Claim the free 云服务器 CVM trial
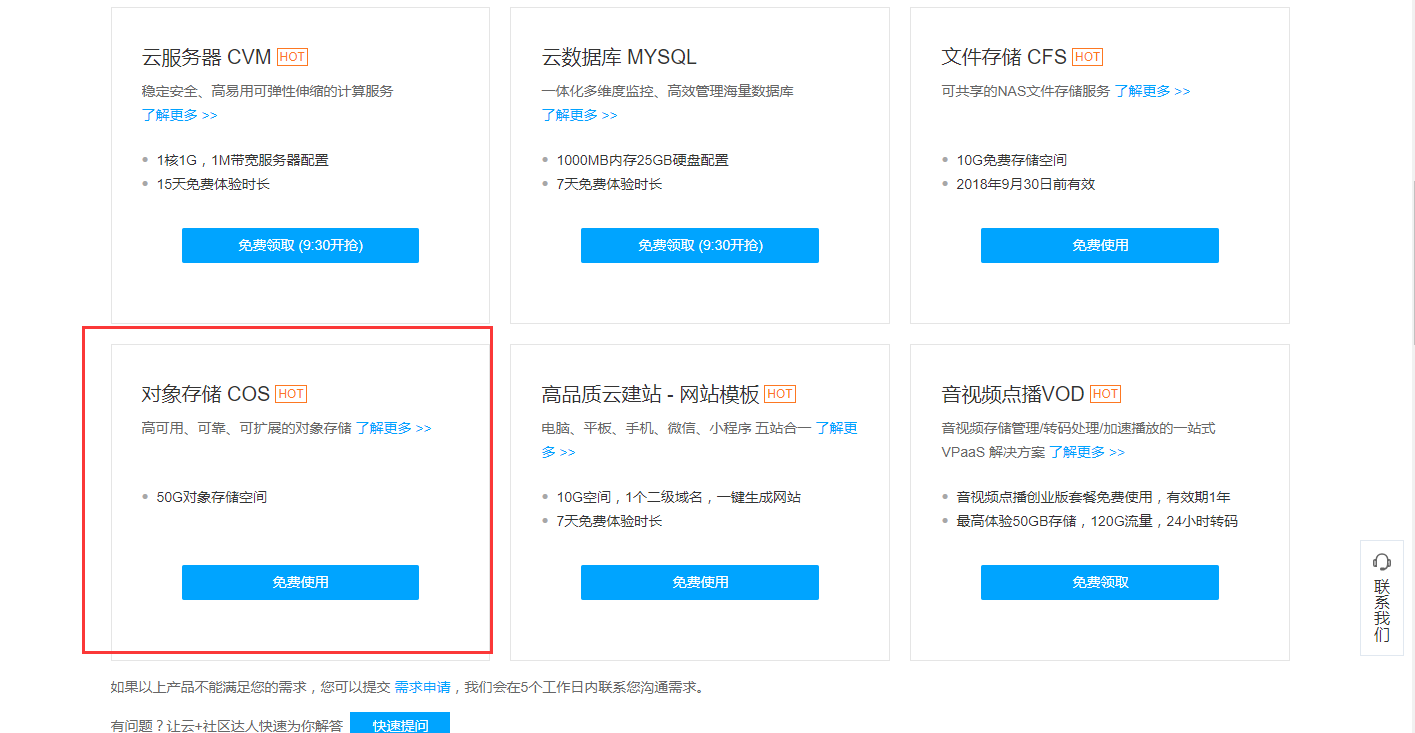 coord(300,245)
